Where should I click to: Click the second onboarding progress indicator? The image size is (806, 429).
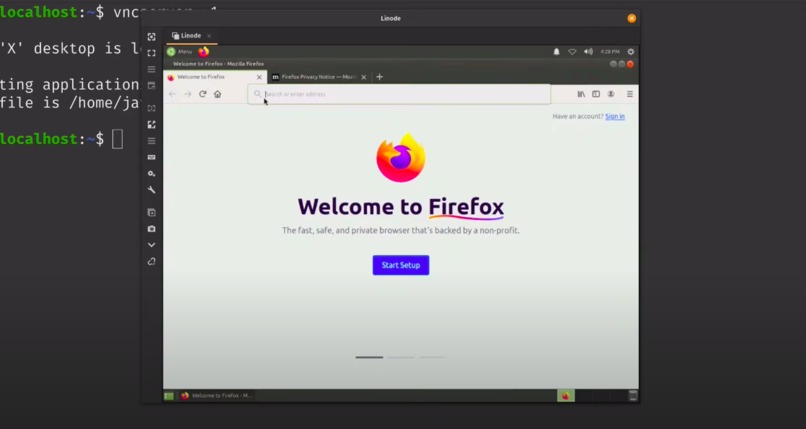[x=401, y=357]
